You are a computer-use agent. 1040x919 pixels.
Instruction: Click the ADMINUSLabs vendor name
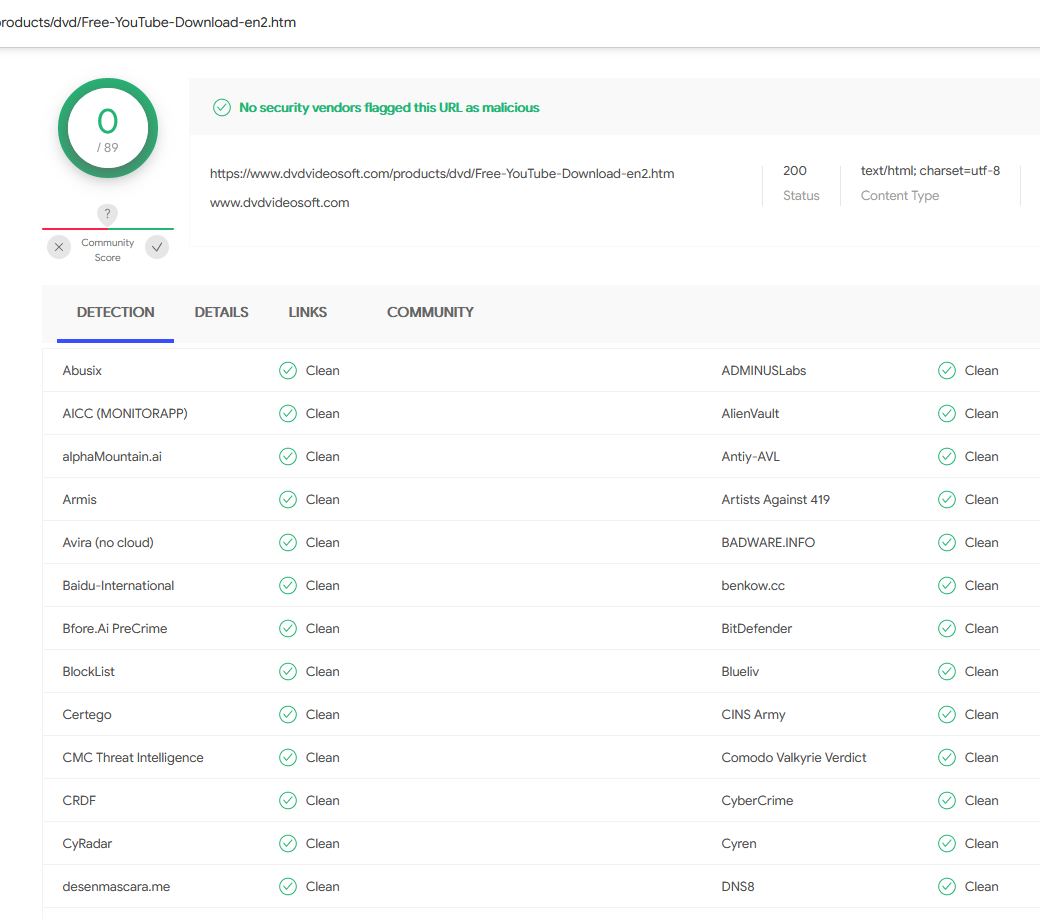(x=763, y=371)
